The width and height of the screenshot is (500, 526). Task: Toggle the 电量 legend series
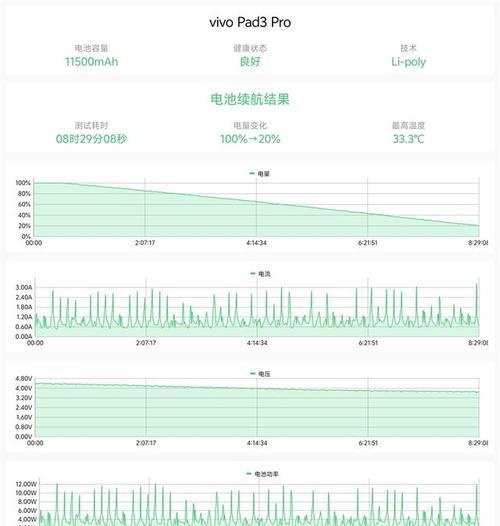tap(259, 173)
